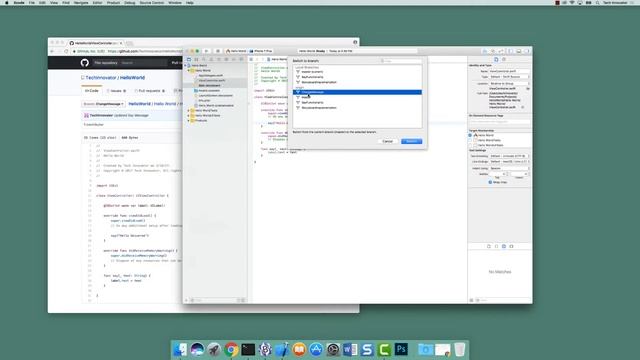The image size is (640, 360).
Task: Open the Issues tab on GitHub
Action: [116, 91]
